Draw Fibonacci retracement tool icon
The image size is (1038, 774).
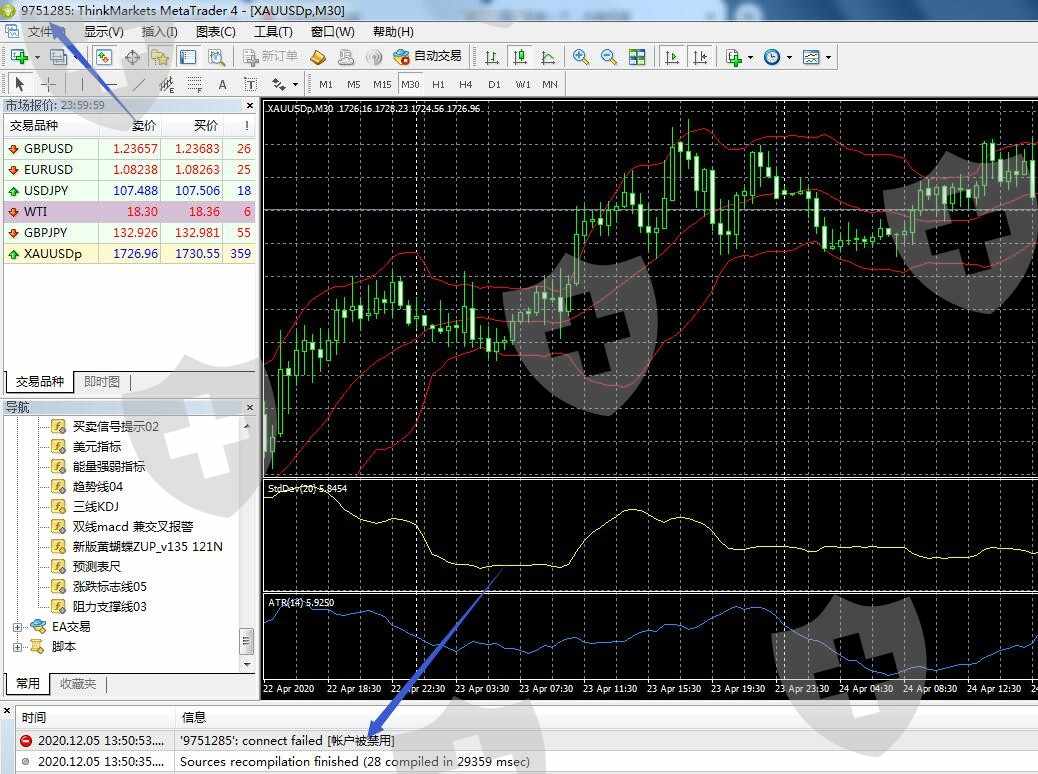pos(194,85)
